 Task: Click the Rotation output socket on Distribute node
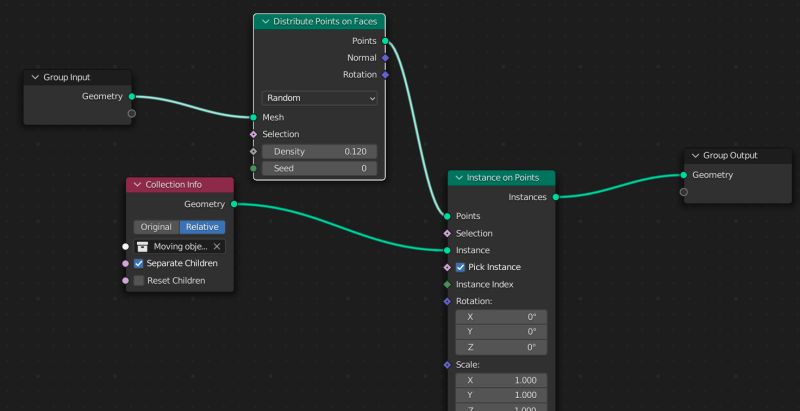tap(385, 74)
